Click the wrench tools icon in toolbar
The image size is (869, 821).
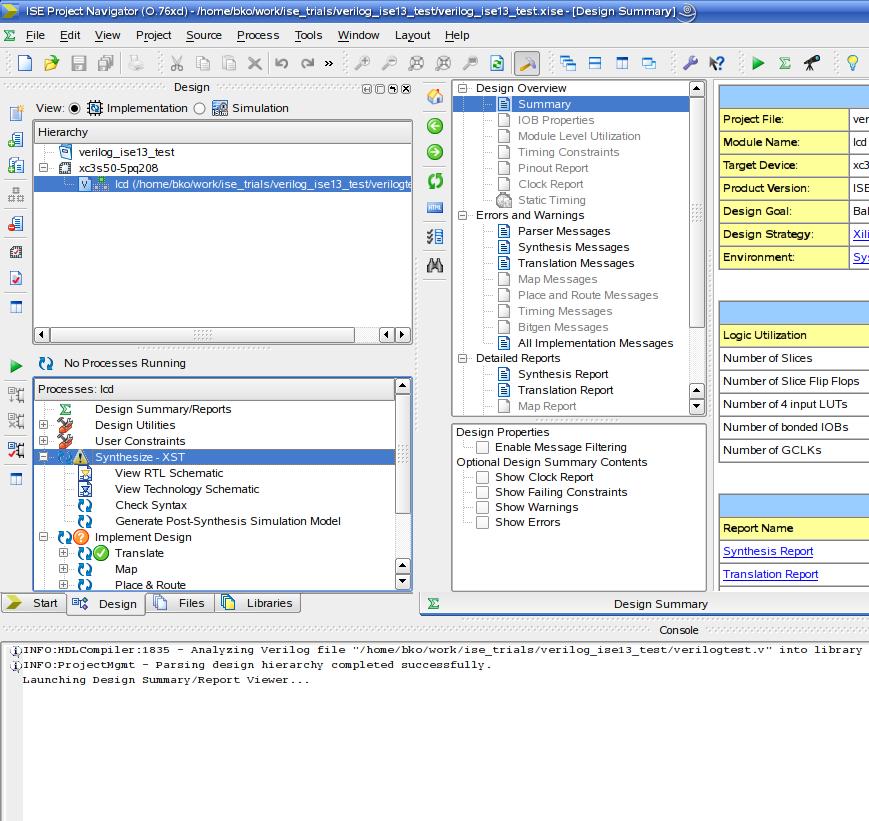[690, 63]
